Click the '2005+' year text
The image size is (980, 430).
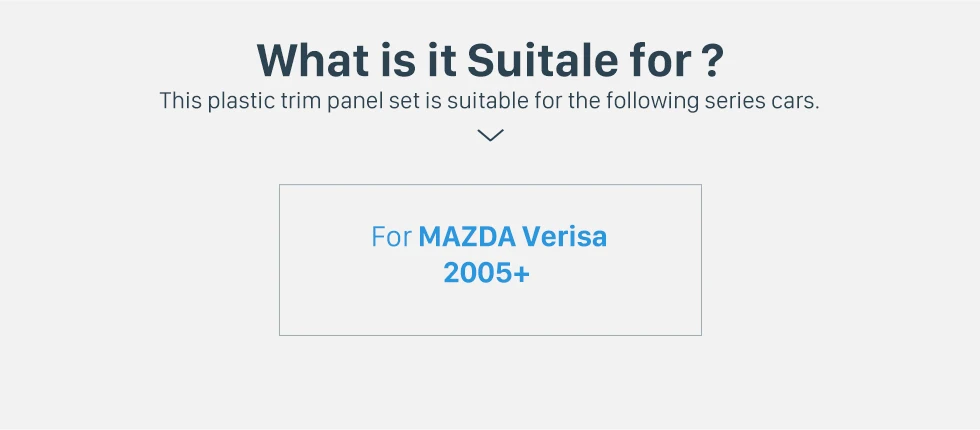coord(486,272)
